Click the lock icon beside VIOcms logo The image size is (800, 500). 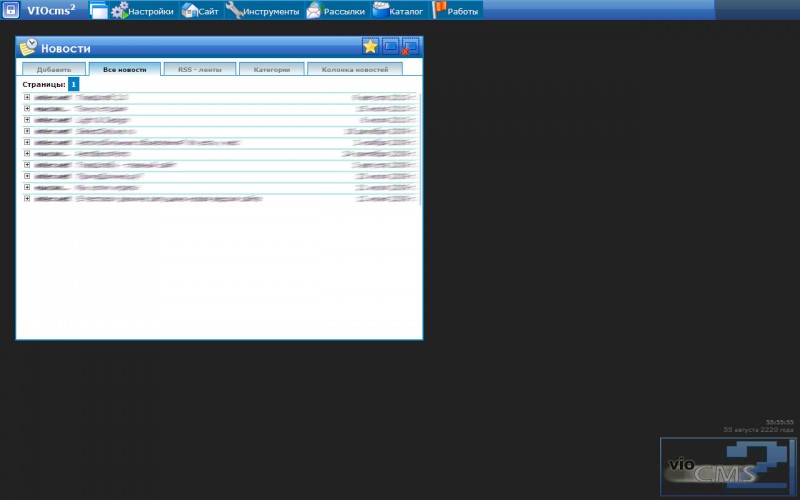(11, 10)
